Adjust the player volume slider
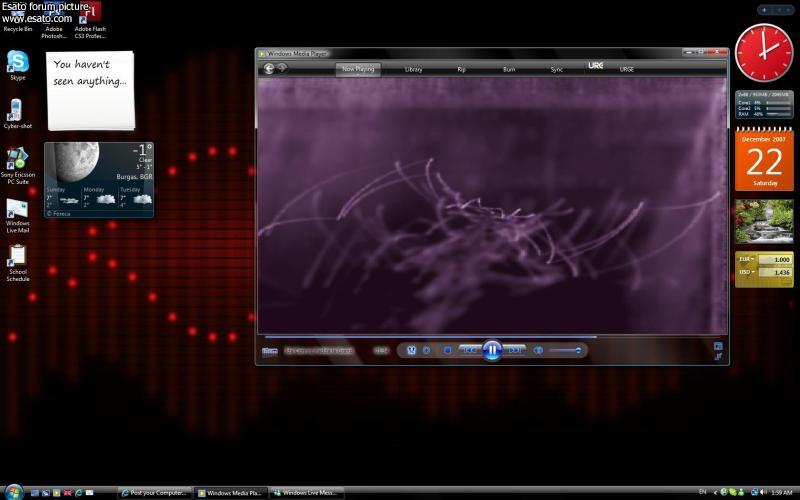The image size is (800, 500). tap(565, 351)
